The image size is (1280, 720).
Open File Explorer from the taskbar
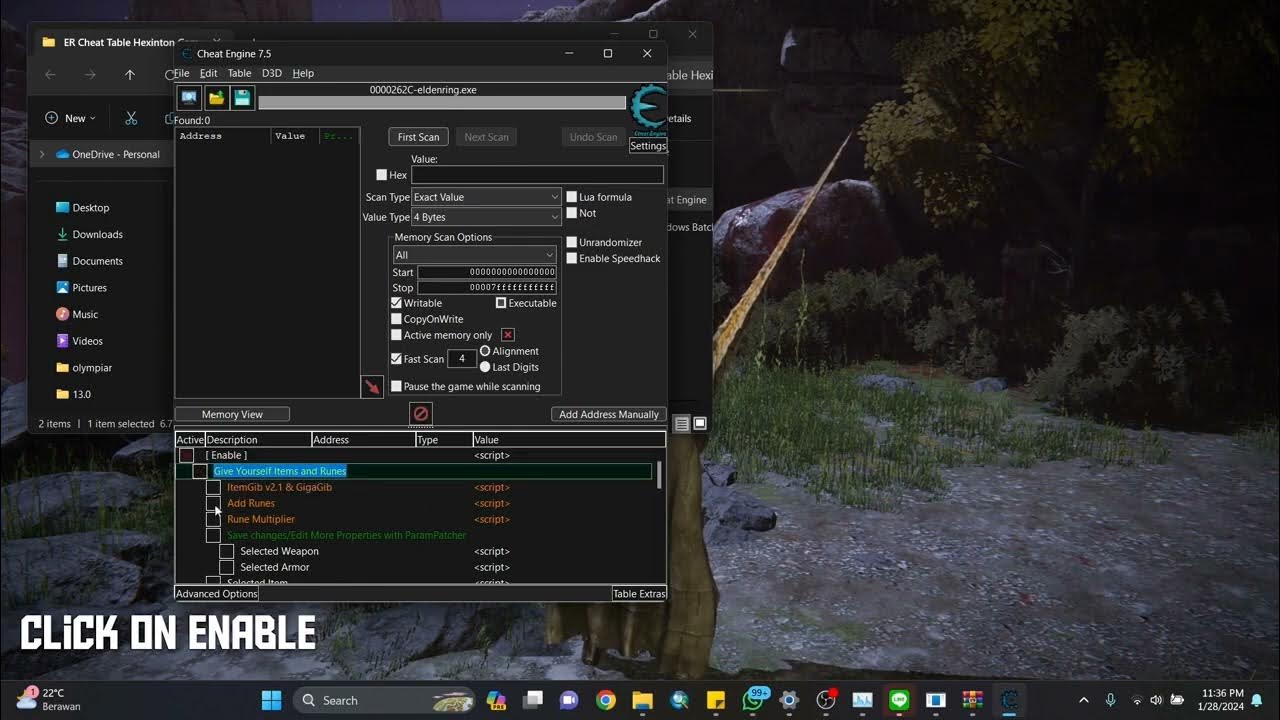pyautogui.click(x=642, y=700)
